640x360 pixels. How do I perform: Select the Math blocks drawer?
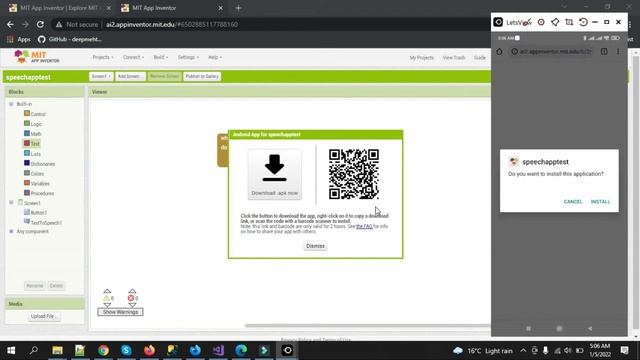33,133
